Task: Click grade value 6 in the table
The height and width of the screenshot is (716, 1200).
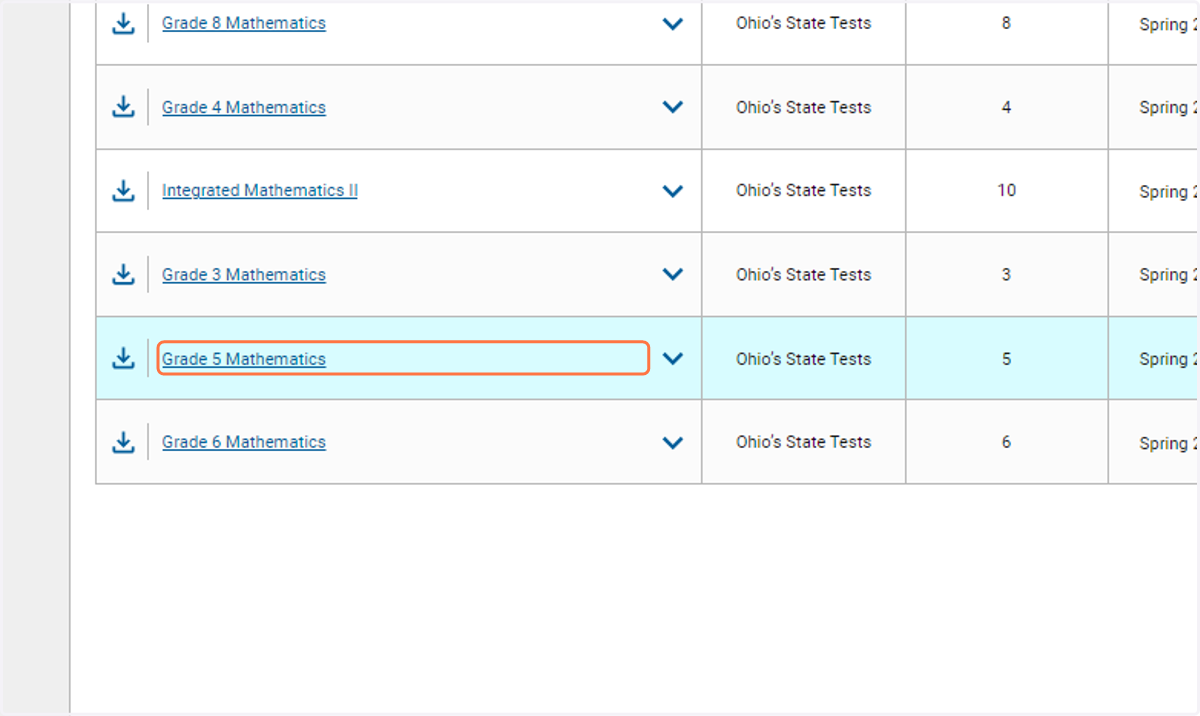Action: pyautogui.click(x=1006, y=441)
